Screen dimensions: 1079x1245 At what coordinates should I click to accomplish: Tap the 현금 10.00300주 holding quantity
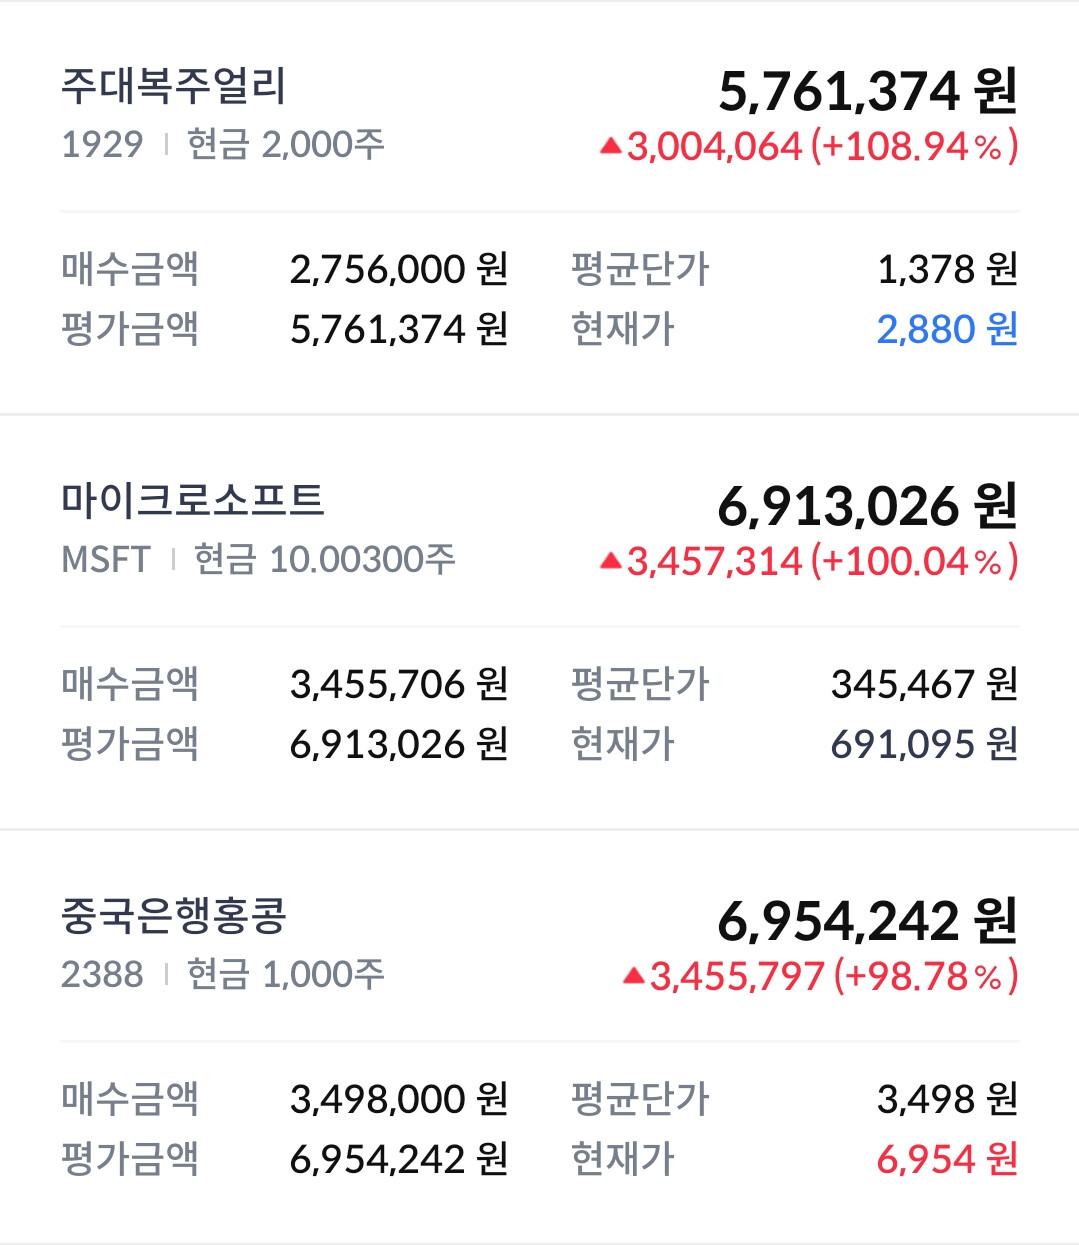(324, 559)
